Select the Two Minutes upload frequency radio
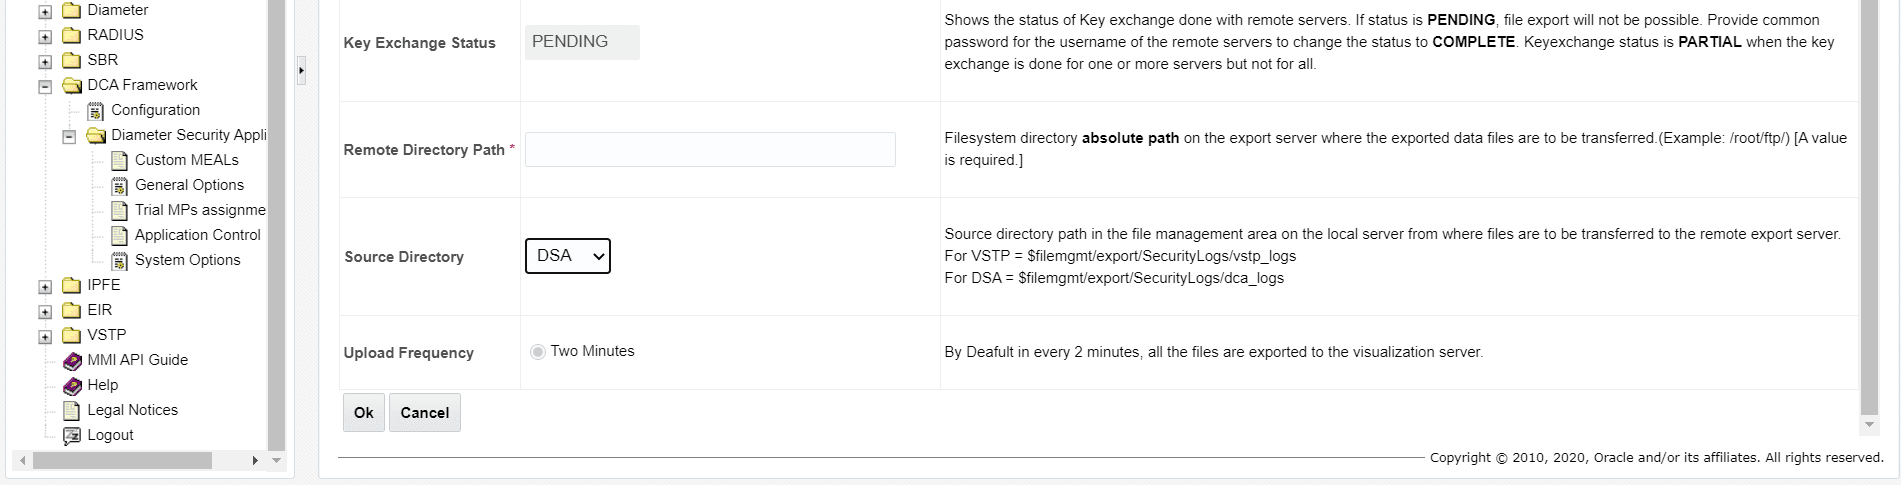 [x=538, y=352]
